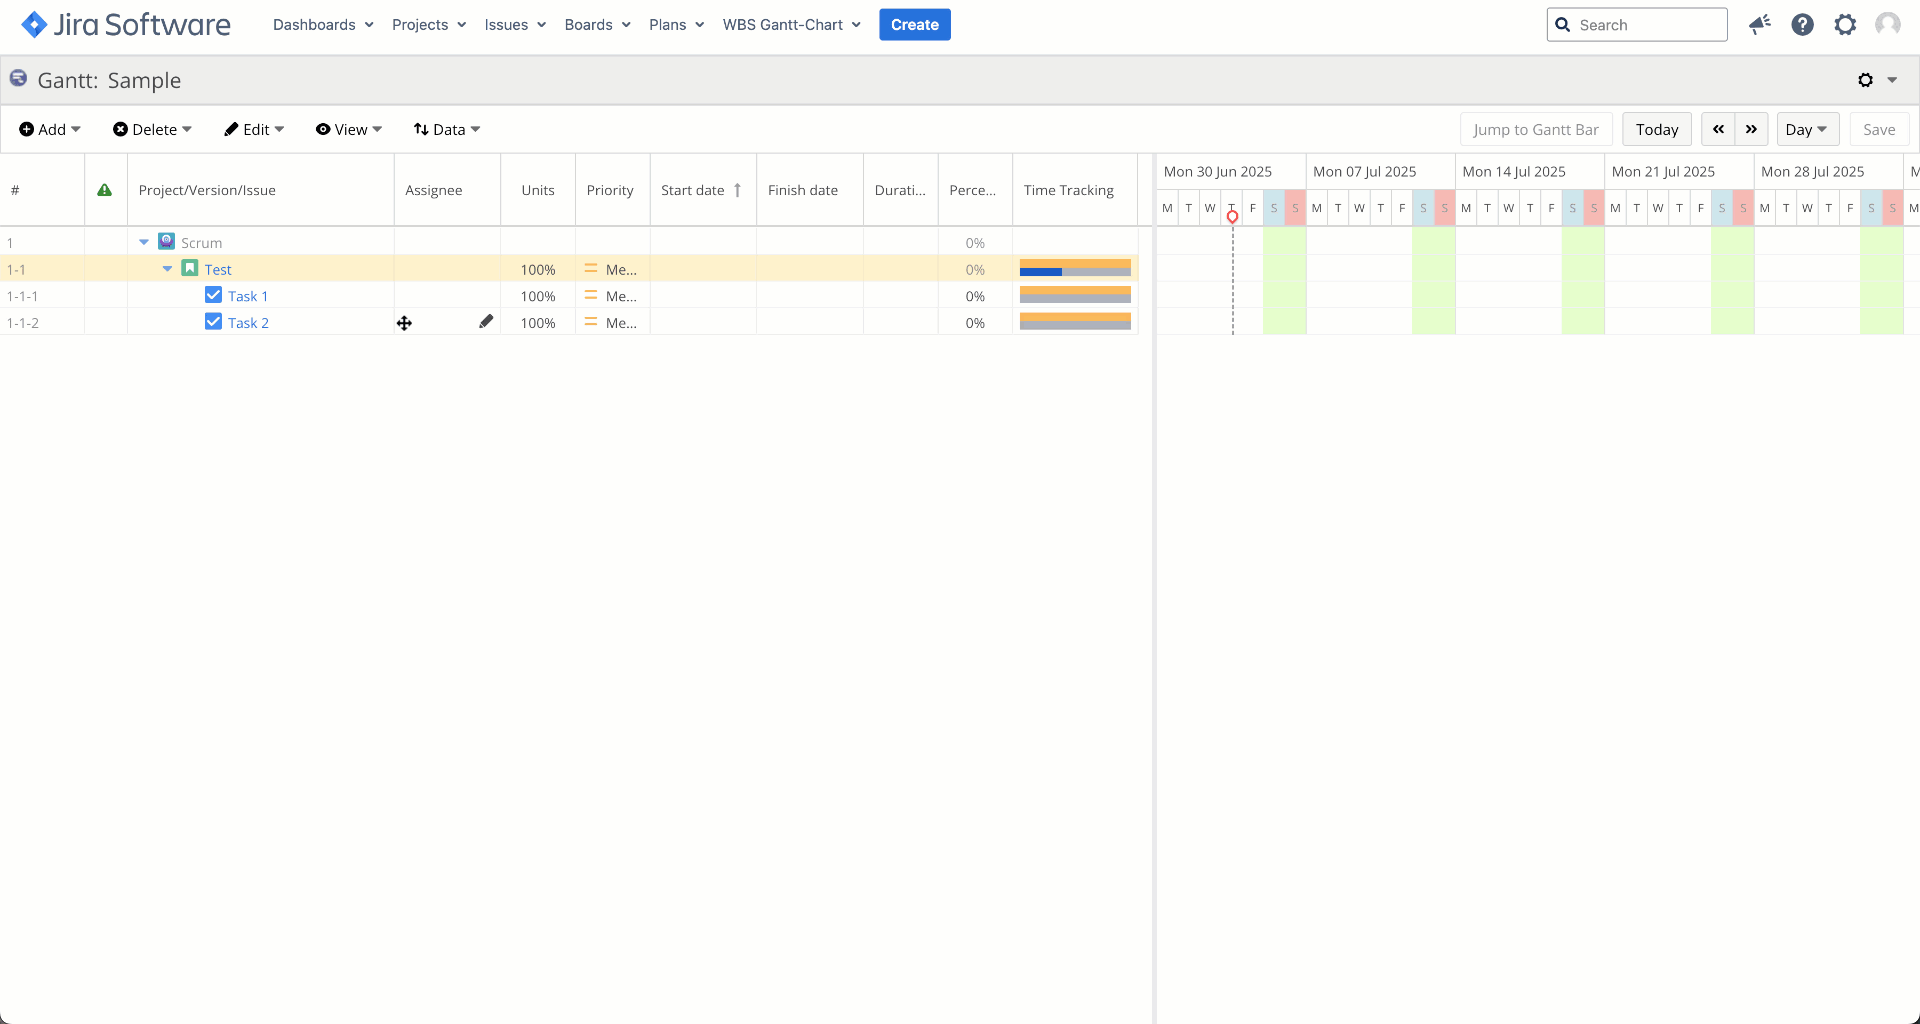
Task: Click the Task 1 checkbox icon
Action: point(213,295)
